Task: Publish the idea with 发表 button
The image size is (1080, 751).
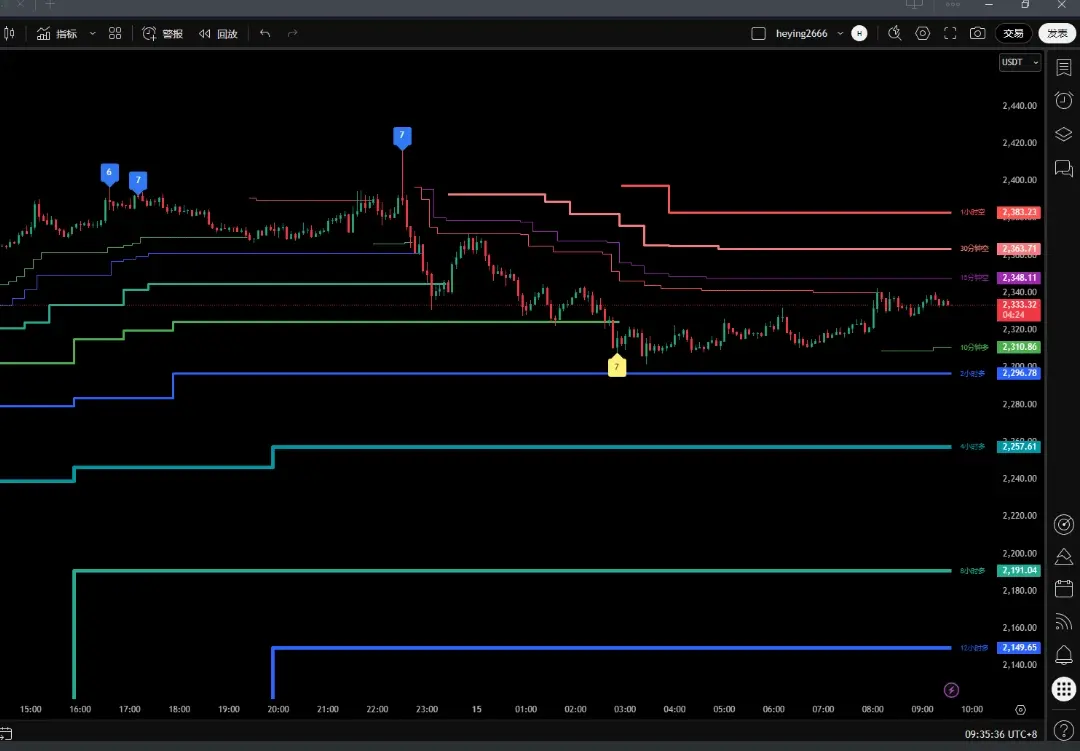Action: pyautogui.click(x=1057, y=33)
